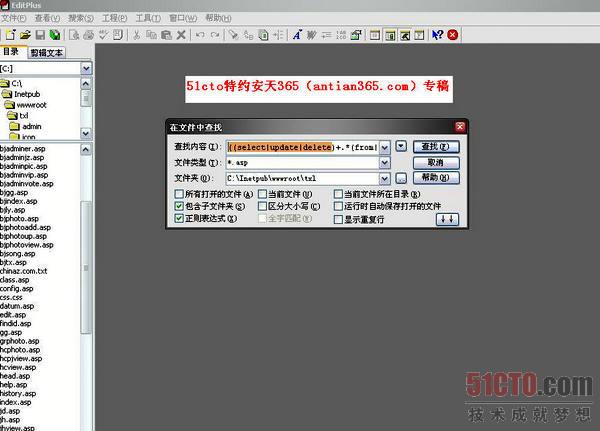
Task: Click the Print toolbar icon
Action: click(x=88, y=35)
